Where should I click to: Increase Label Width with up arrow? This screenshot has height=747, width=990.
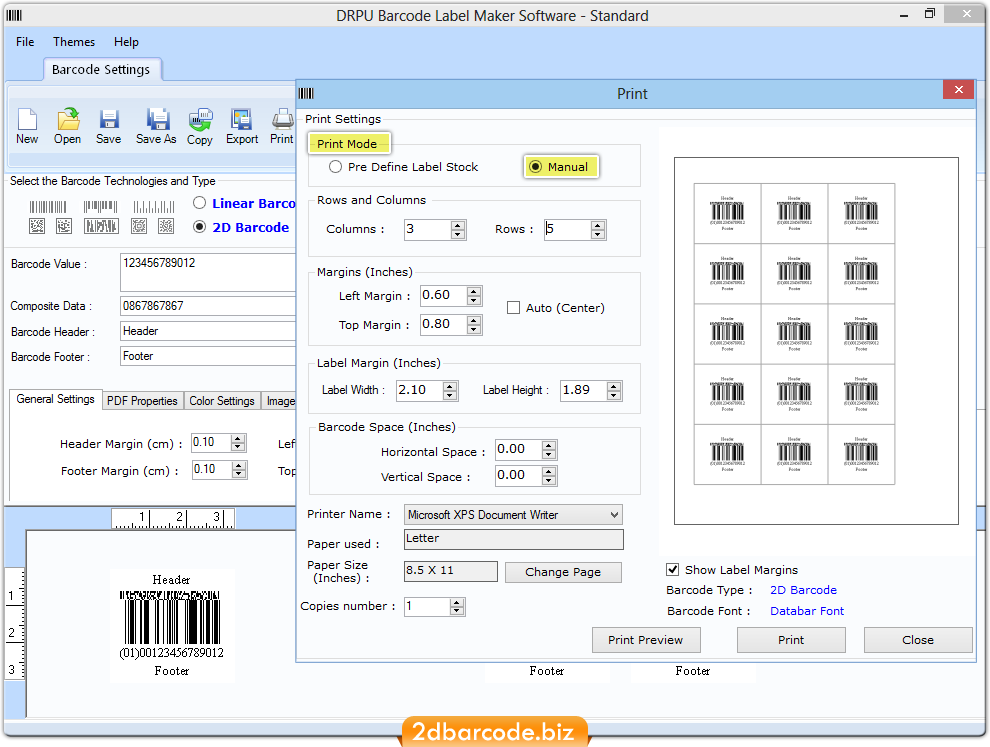(x=450, y=386)
